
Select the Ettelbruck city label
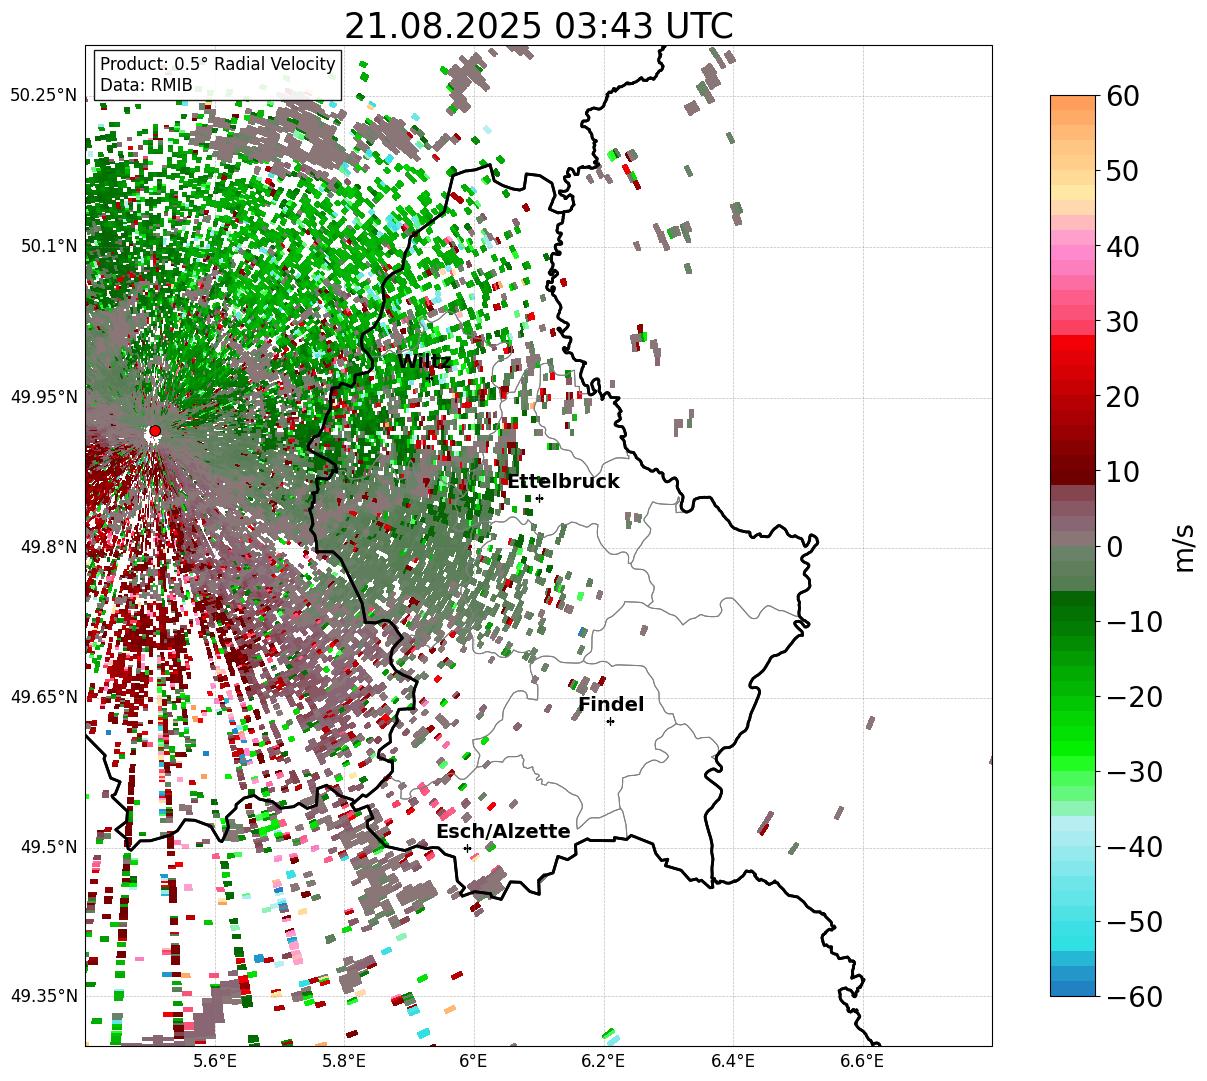click(563, 482)
